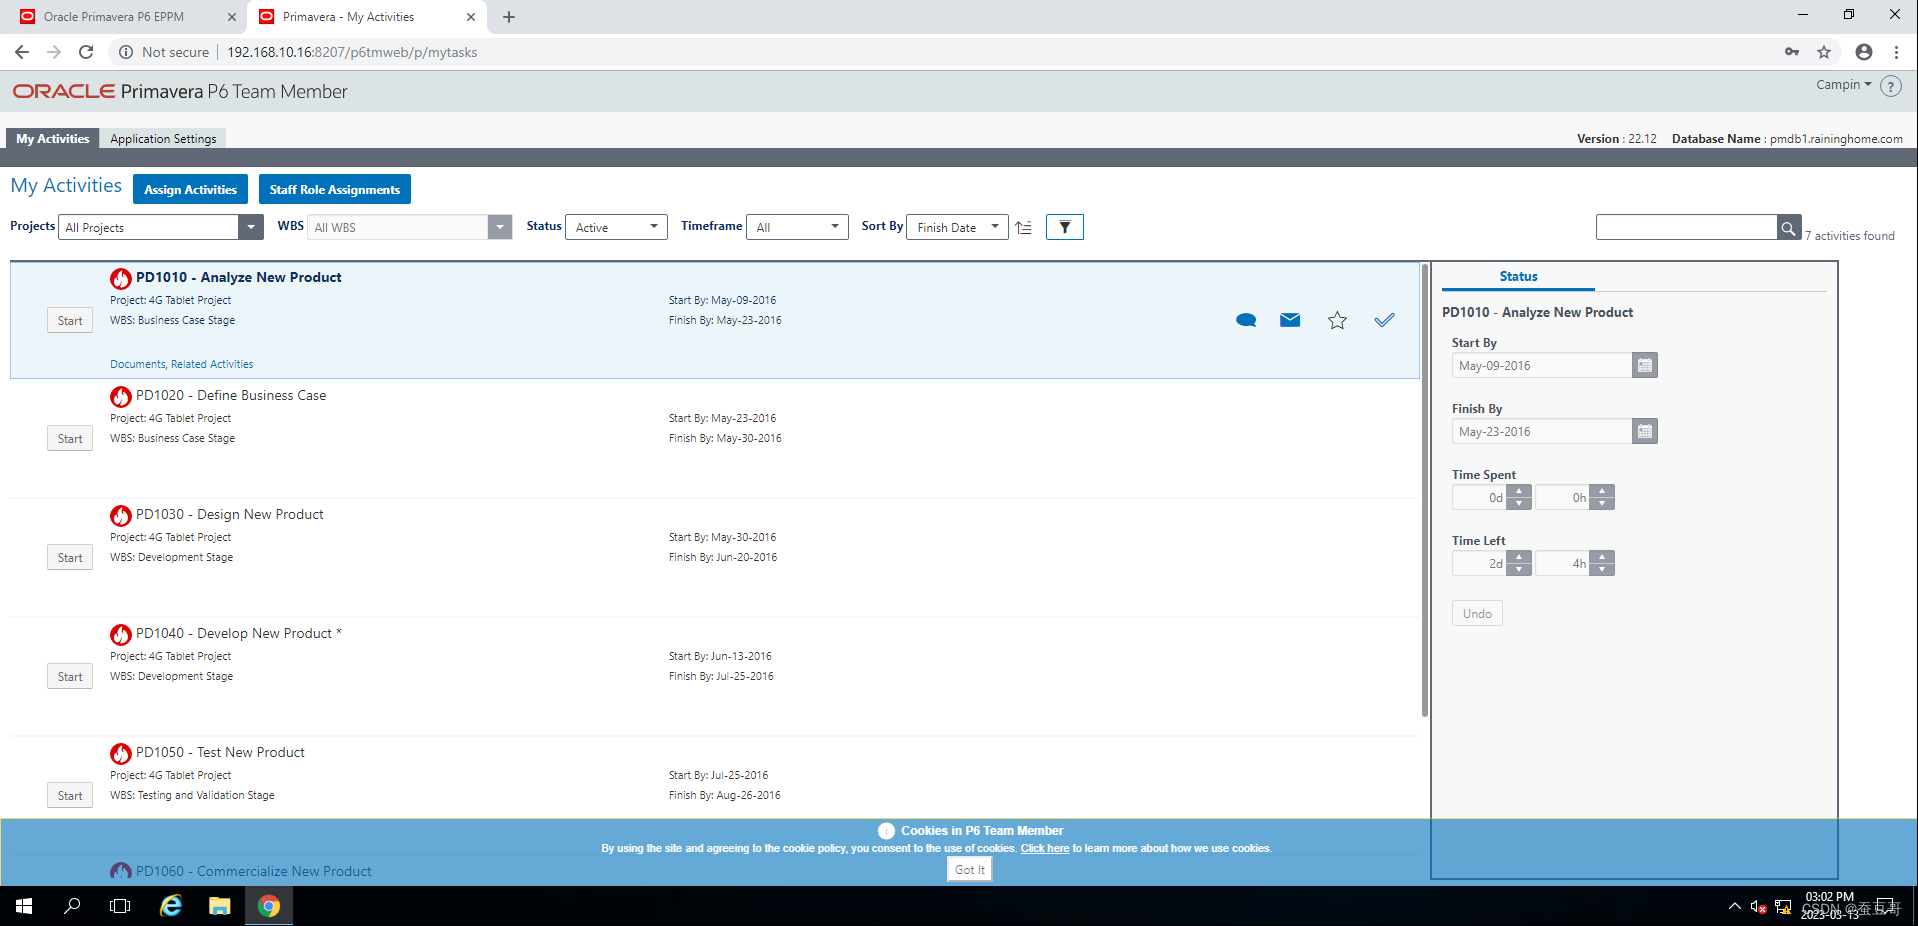Open the help question mark icon
Screen dimensions: 1918x926
tap(1890, 86)
